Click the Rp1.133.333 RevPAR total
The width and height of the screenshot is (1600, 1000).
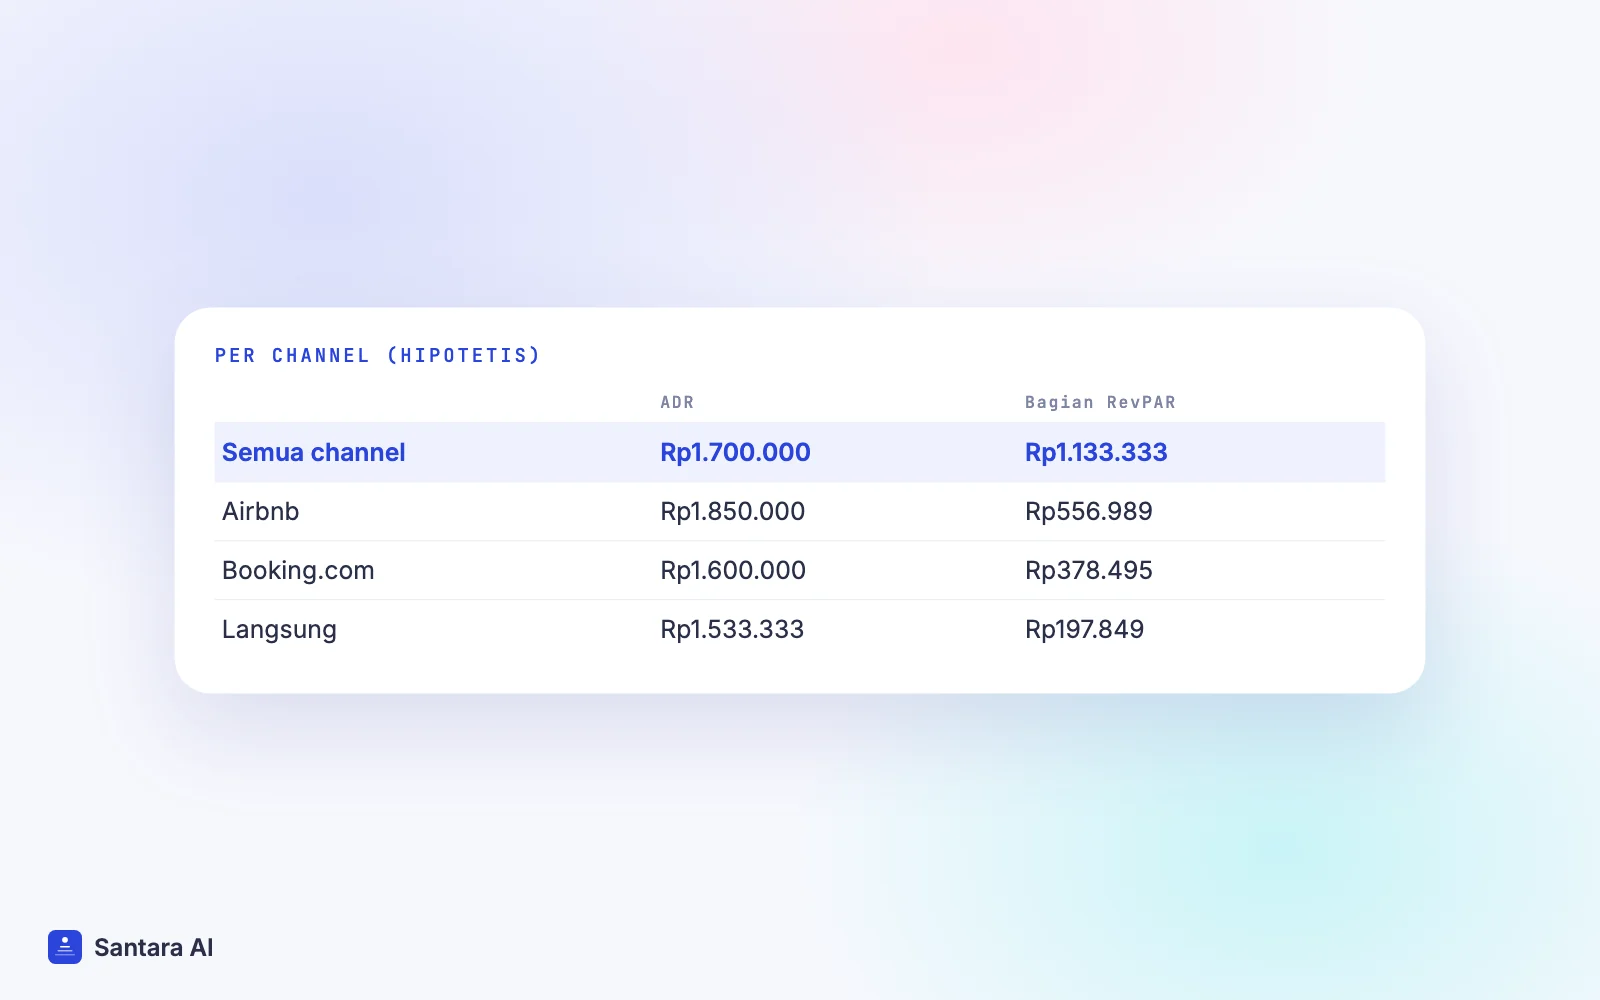pos(1096,452)
